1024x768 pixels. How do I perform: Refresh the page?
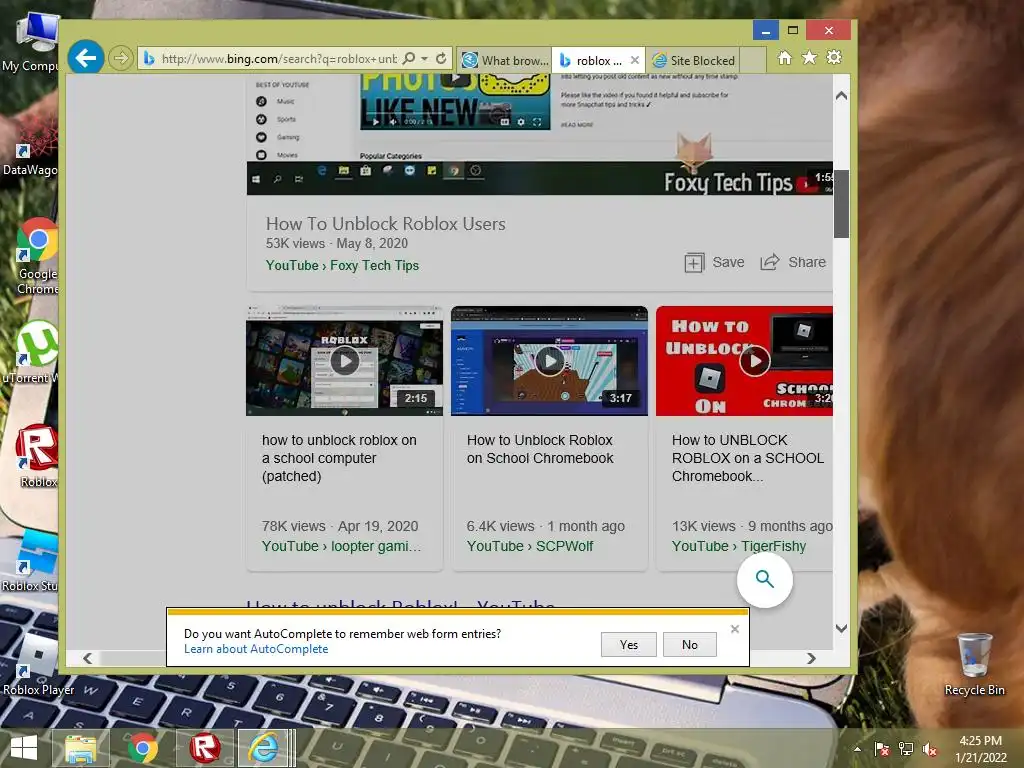pyautogui.click(x=441, y=59)
